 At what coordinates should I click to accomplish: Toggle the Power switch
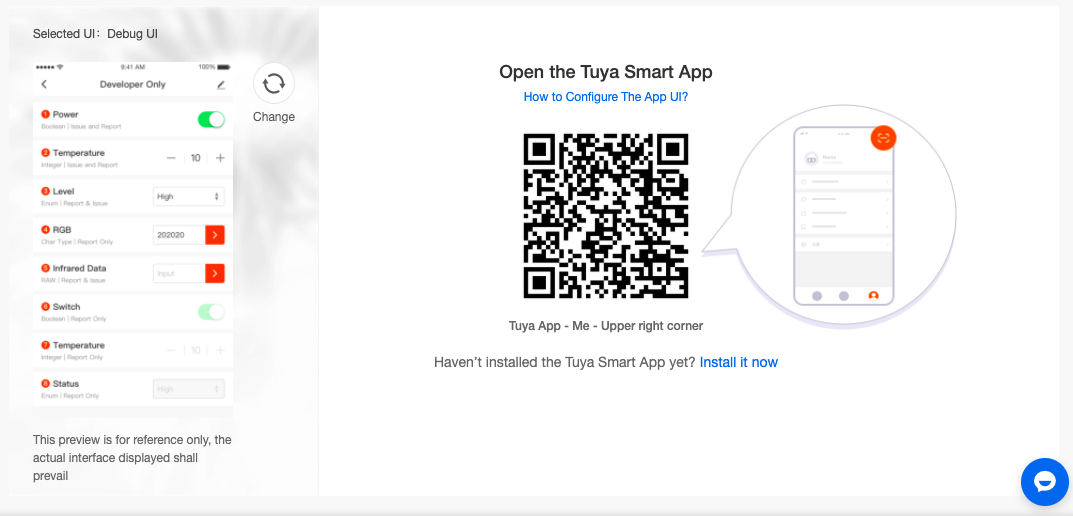click(211, 120)
